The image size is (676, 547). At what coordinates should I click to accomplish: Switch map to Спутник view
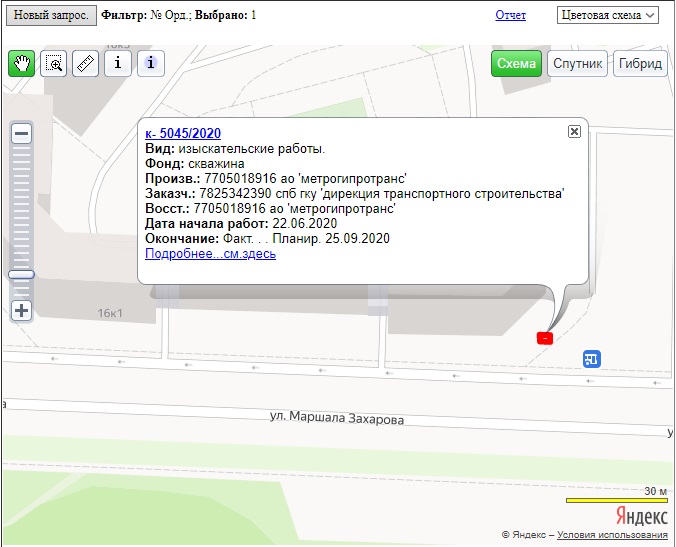coord(579,64)
